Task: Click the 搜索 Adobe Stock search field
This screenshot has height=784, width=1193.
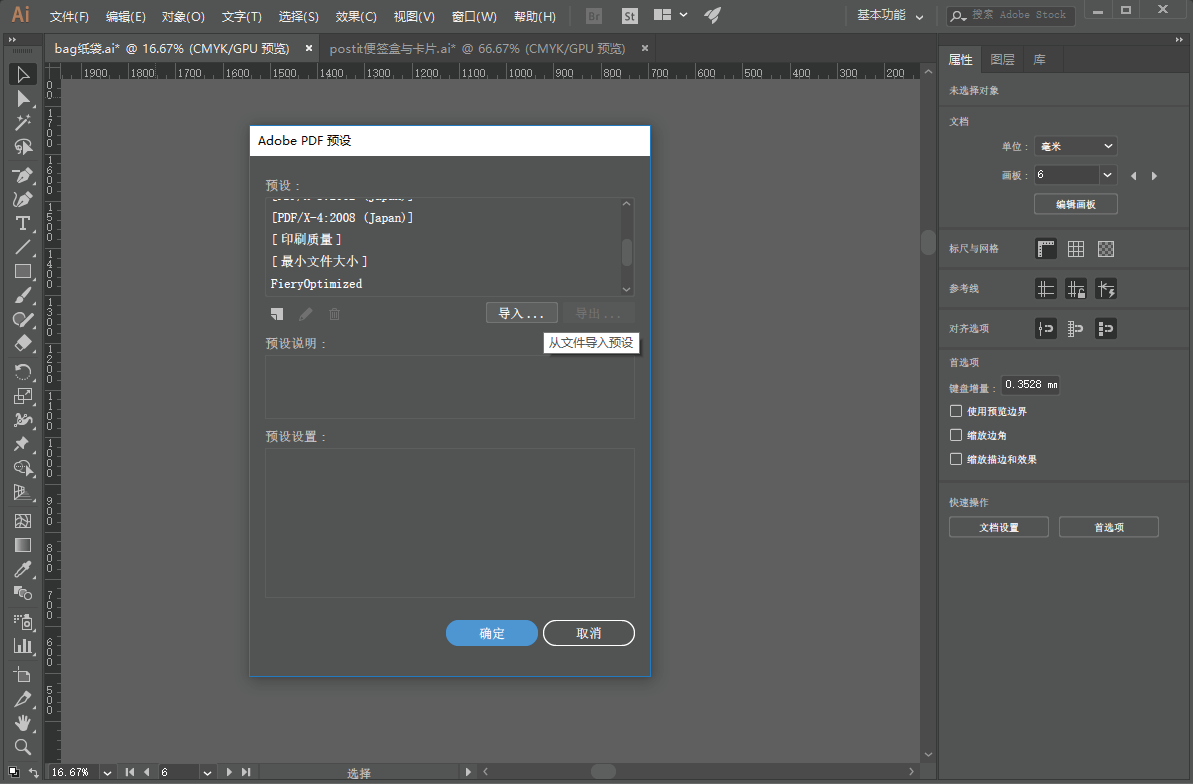Action: (1011, 15)
